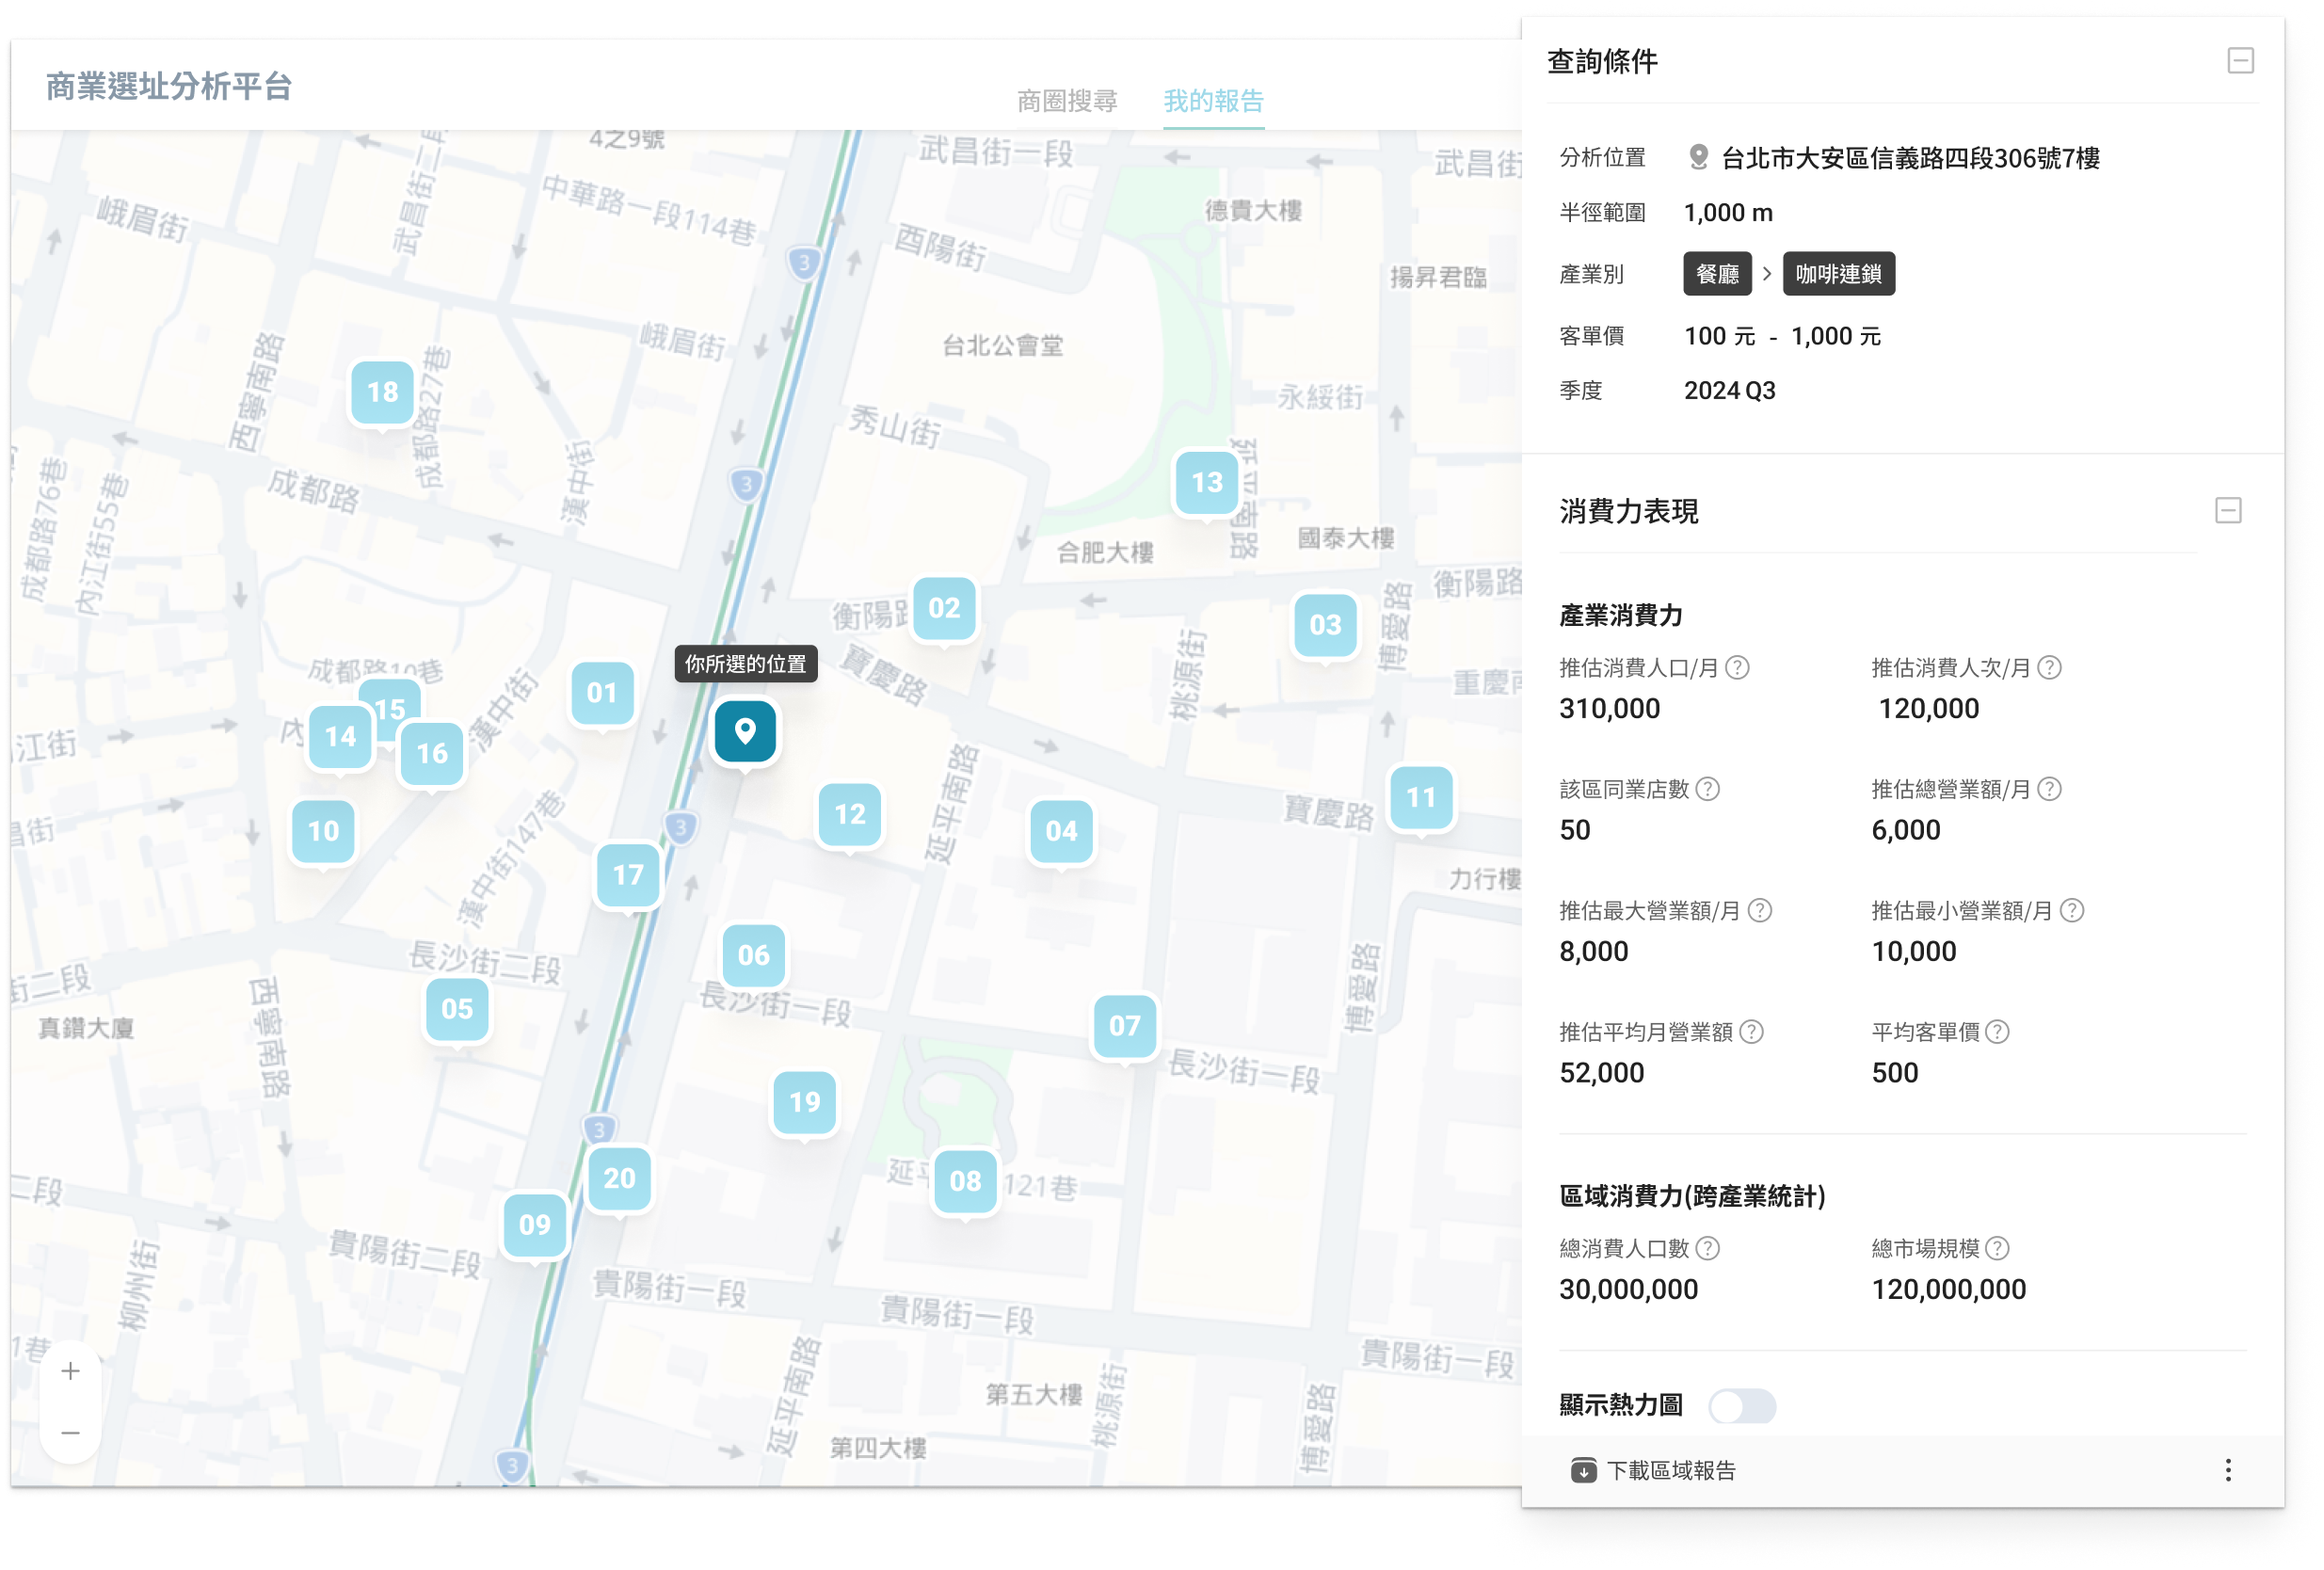Click map marker 18
The width and height of the screenshot is (2324, 1570).
coord(383,392)
